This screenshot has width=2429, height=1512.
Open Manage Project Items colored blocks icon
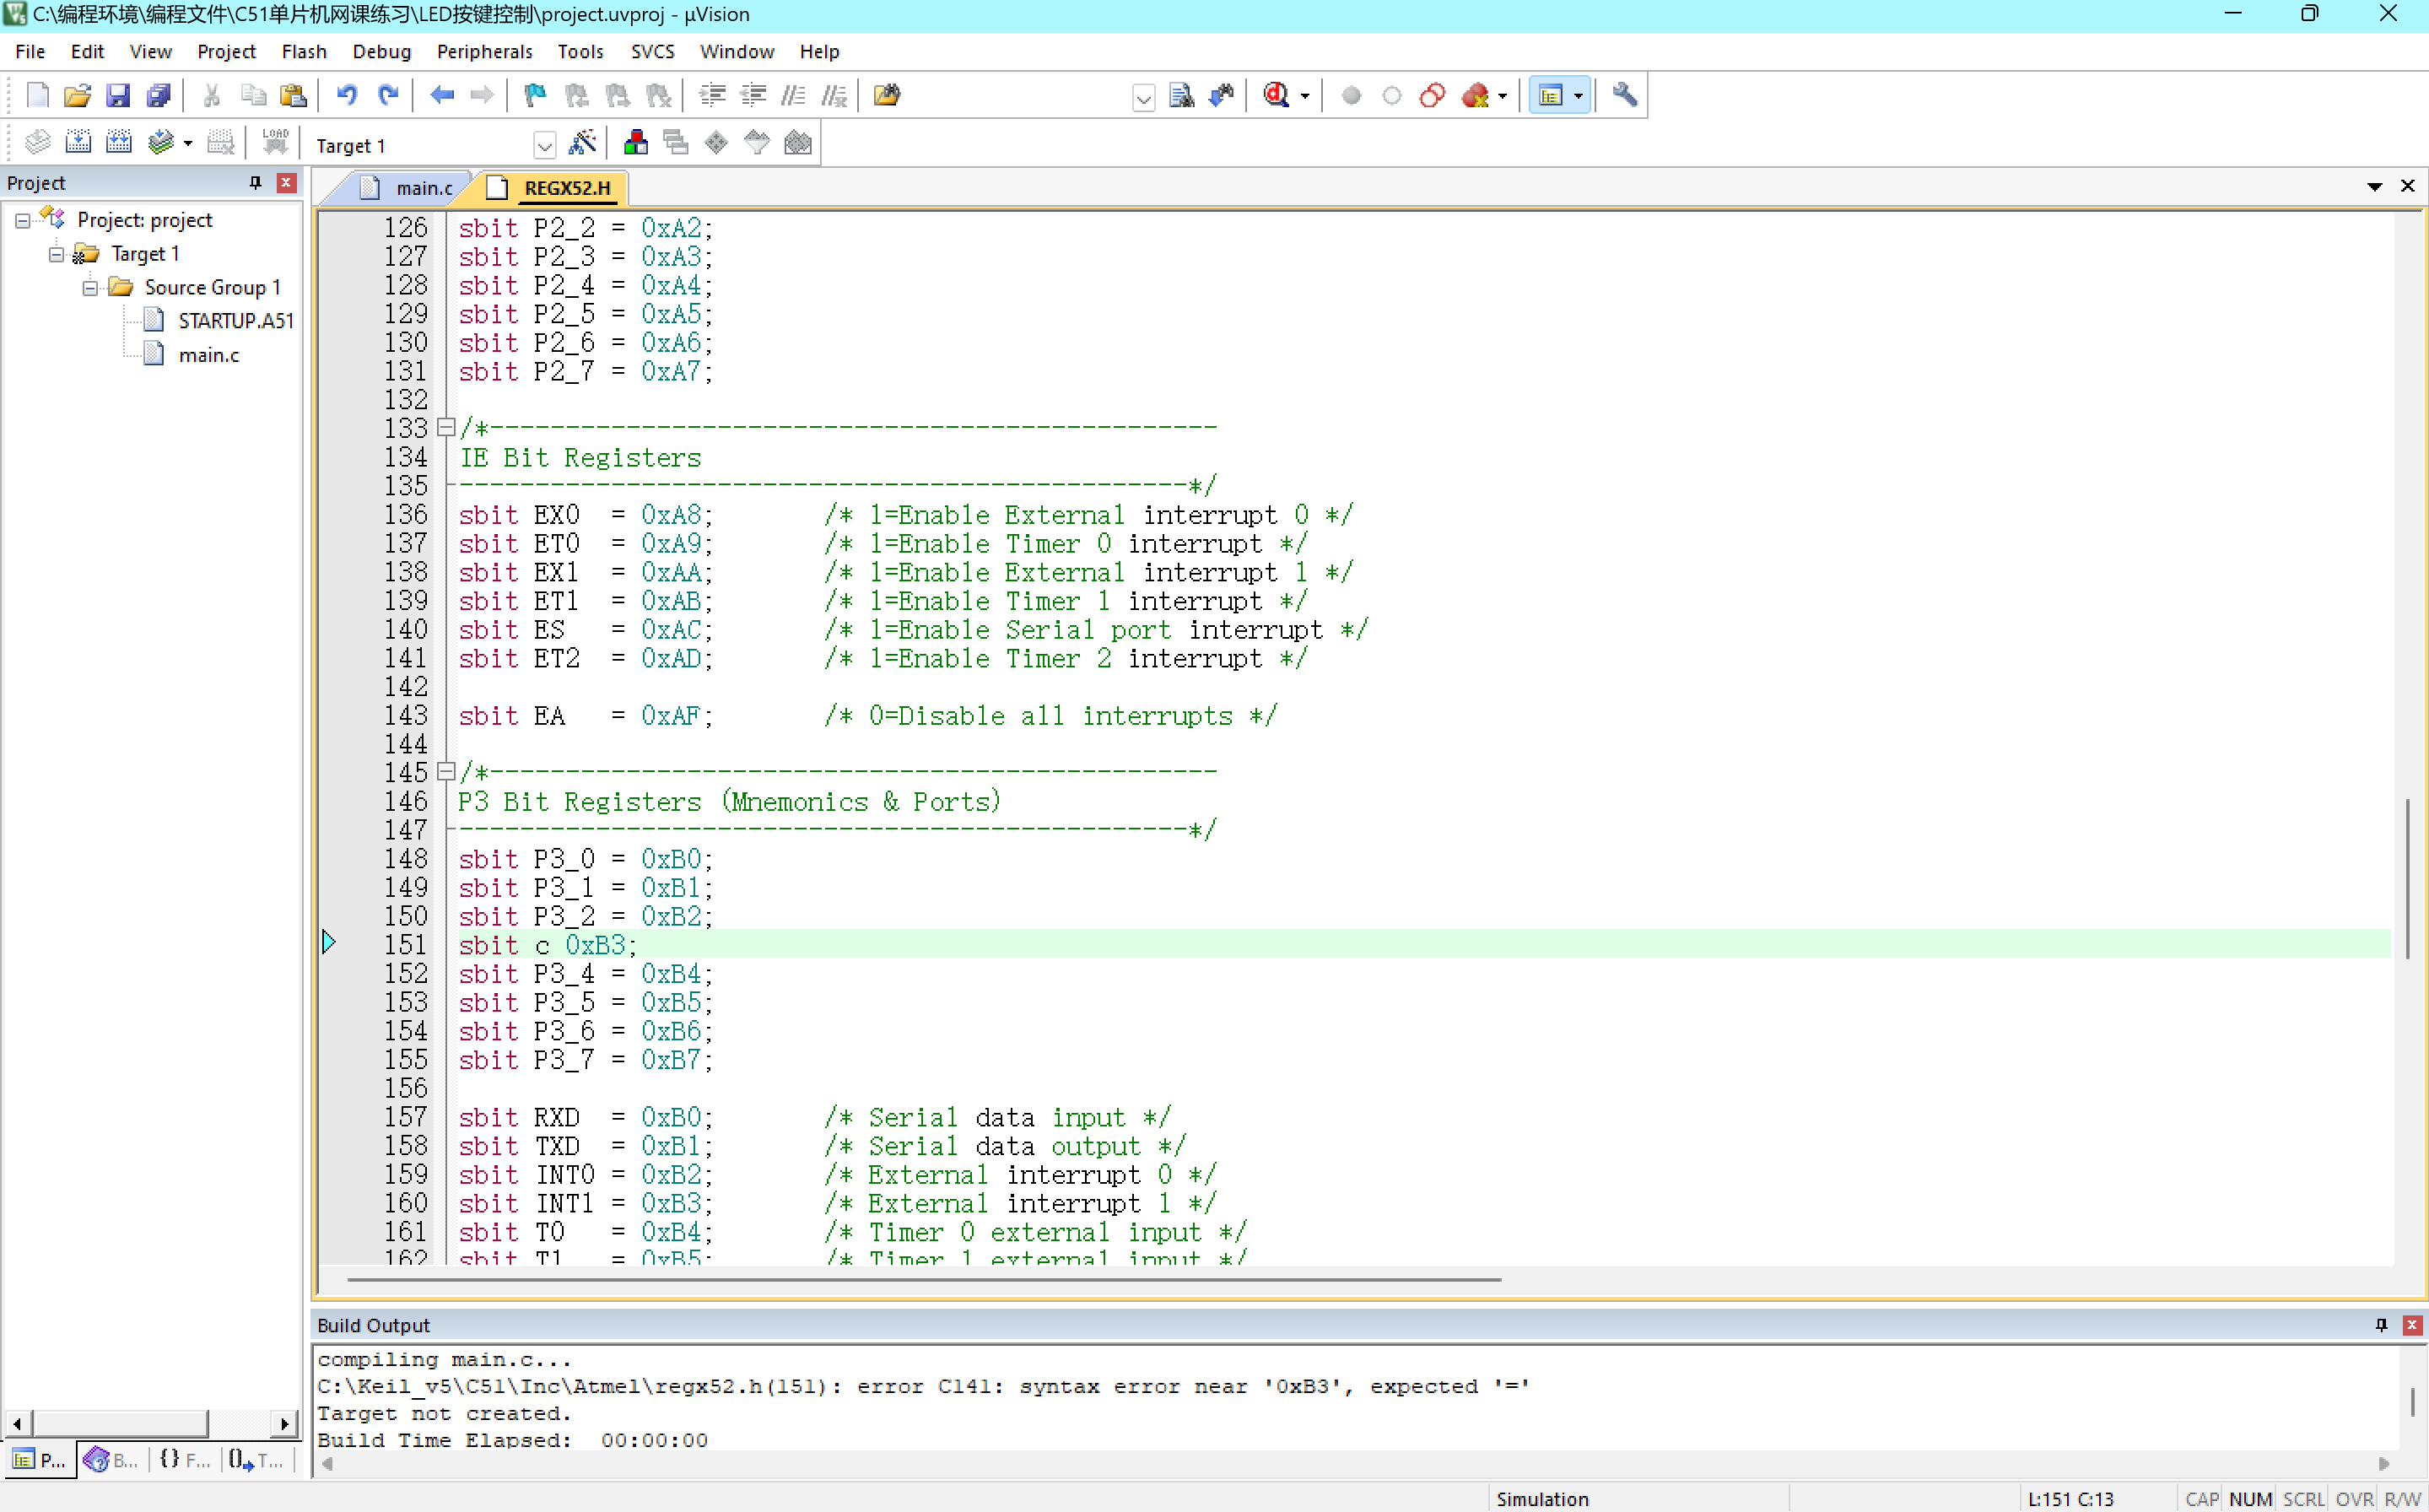(x=635, y=143)
